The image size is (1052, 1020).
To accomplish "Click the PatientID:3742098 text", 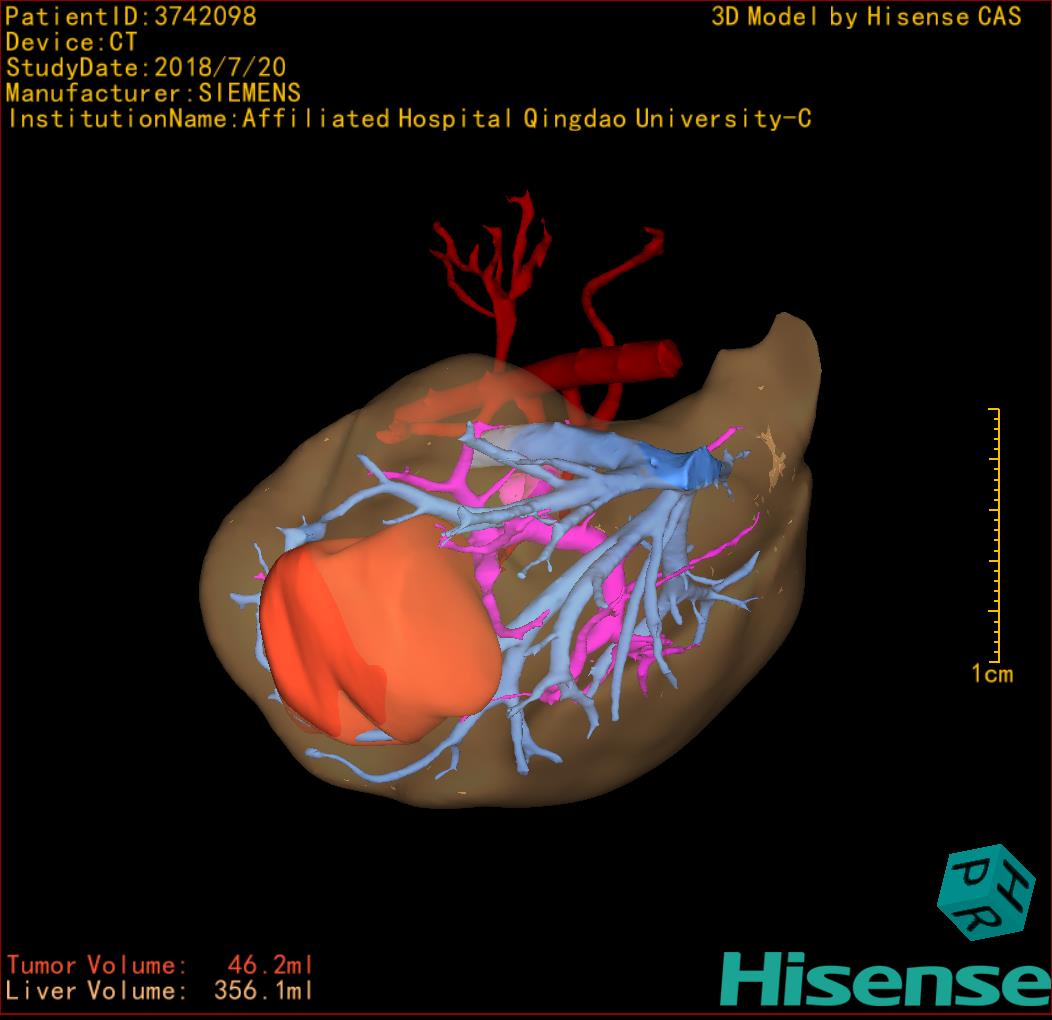I will coord(131,16).
